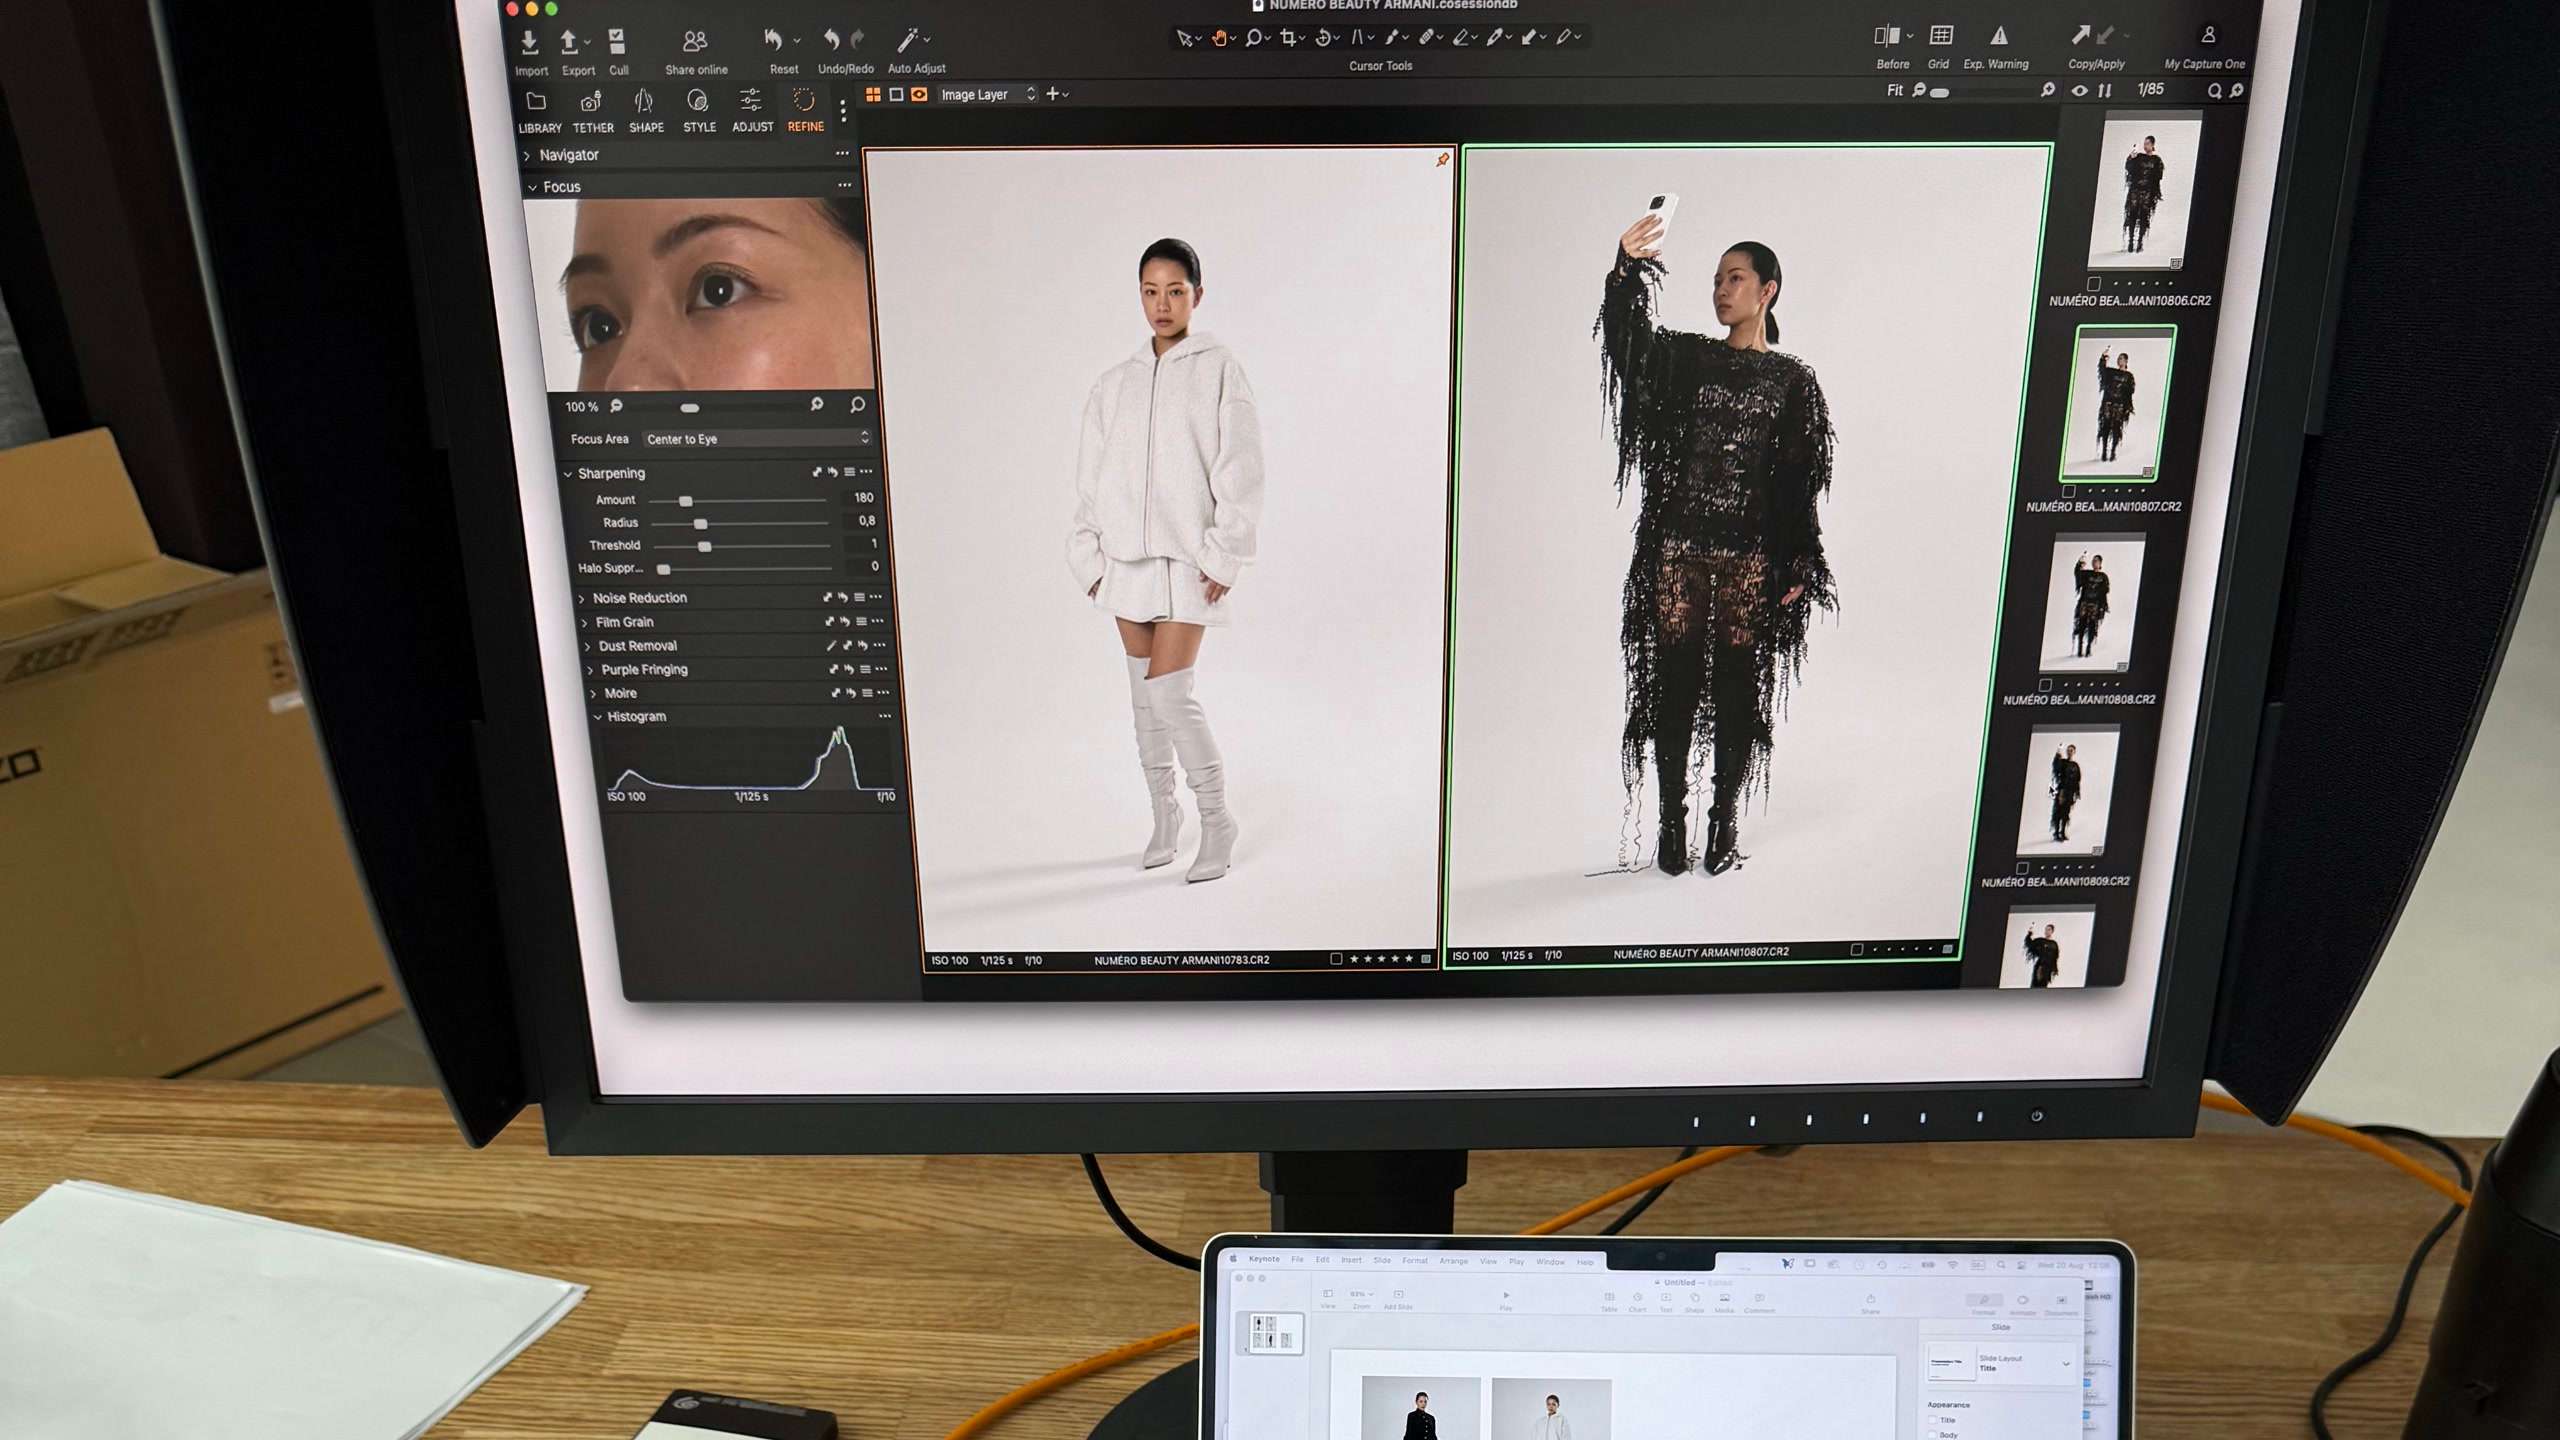Screen dimensions: 2560x1440
Task: Expand the Dust Removal section
Action: coord(588,646)
